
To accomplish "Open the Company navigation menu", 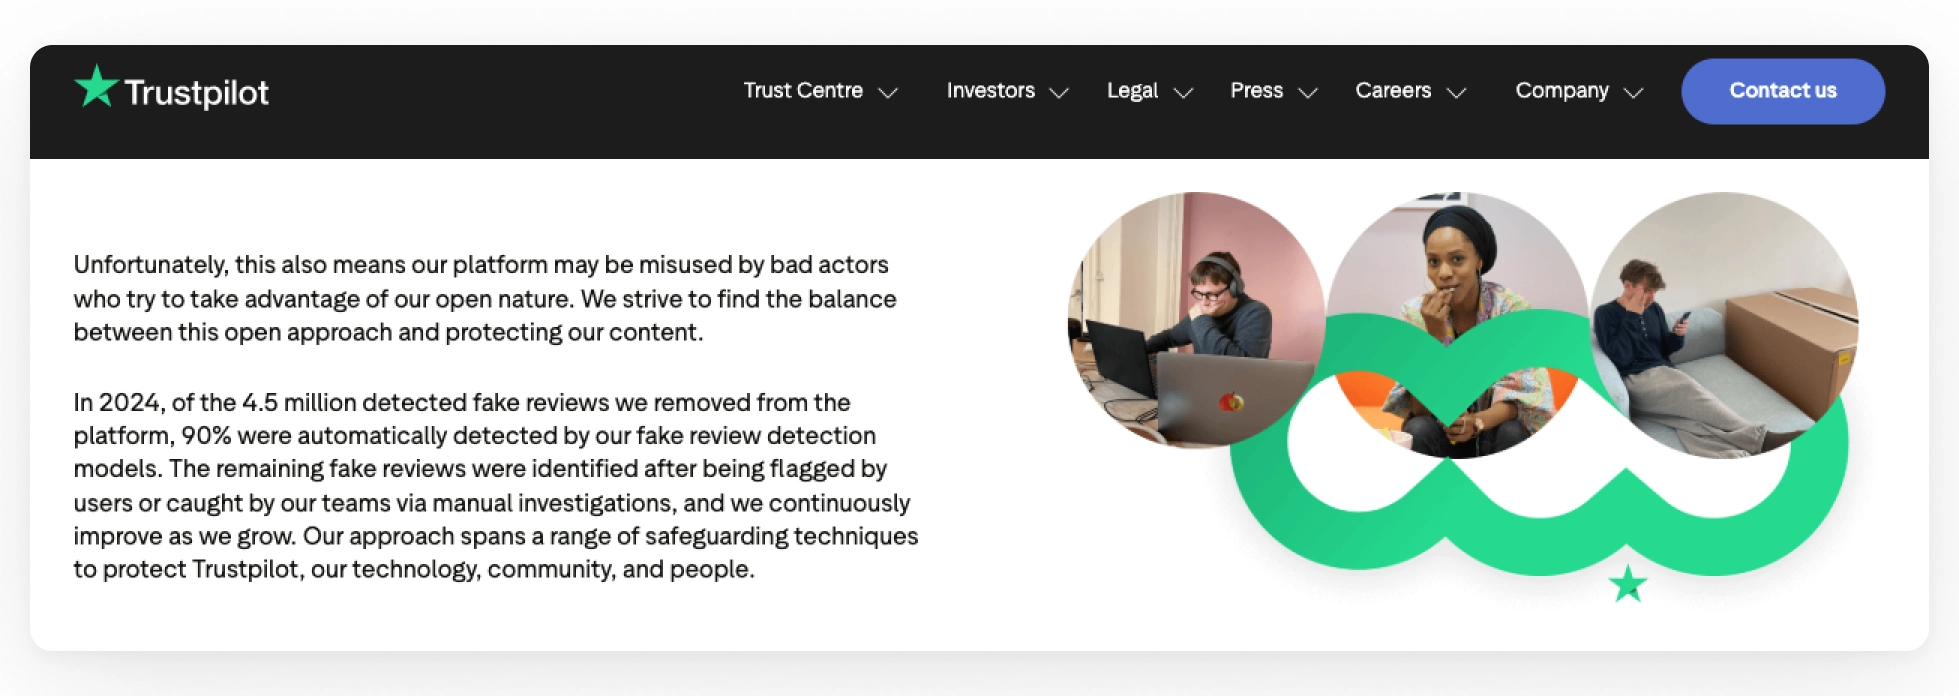I will tap(1562, 91).
